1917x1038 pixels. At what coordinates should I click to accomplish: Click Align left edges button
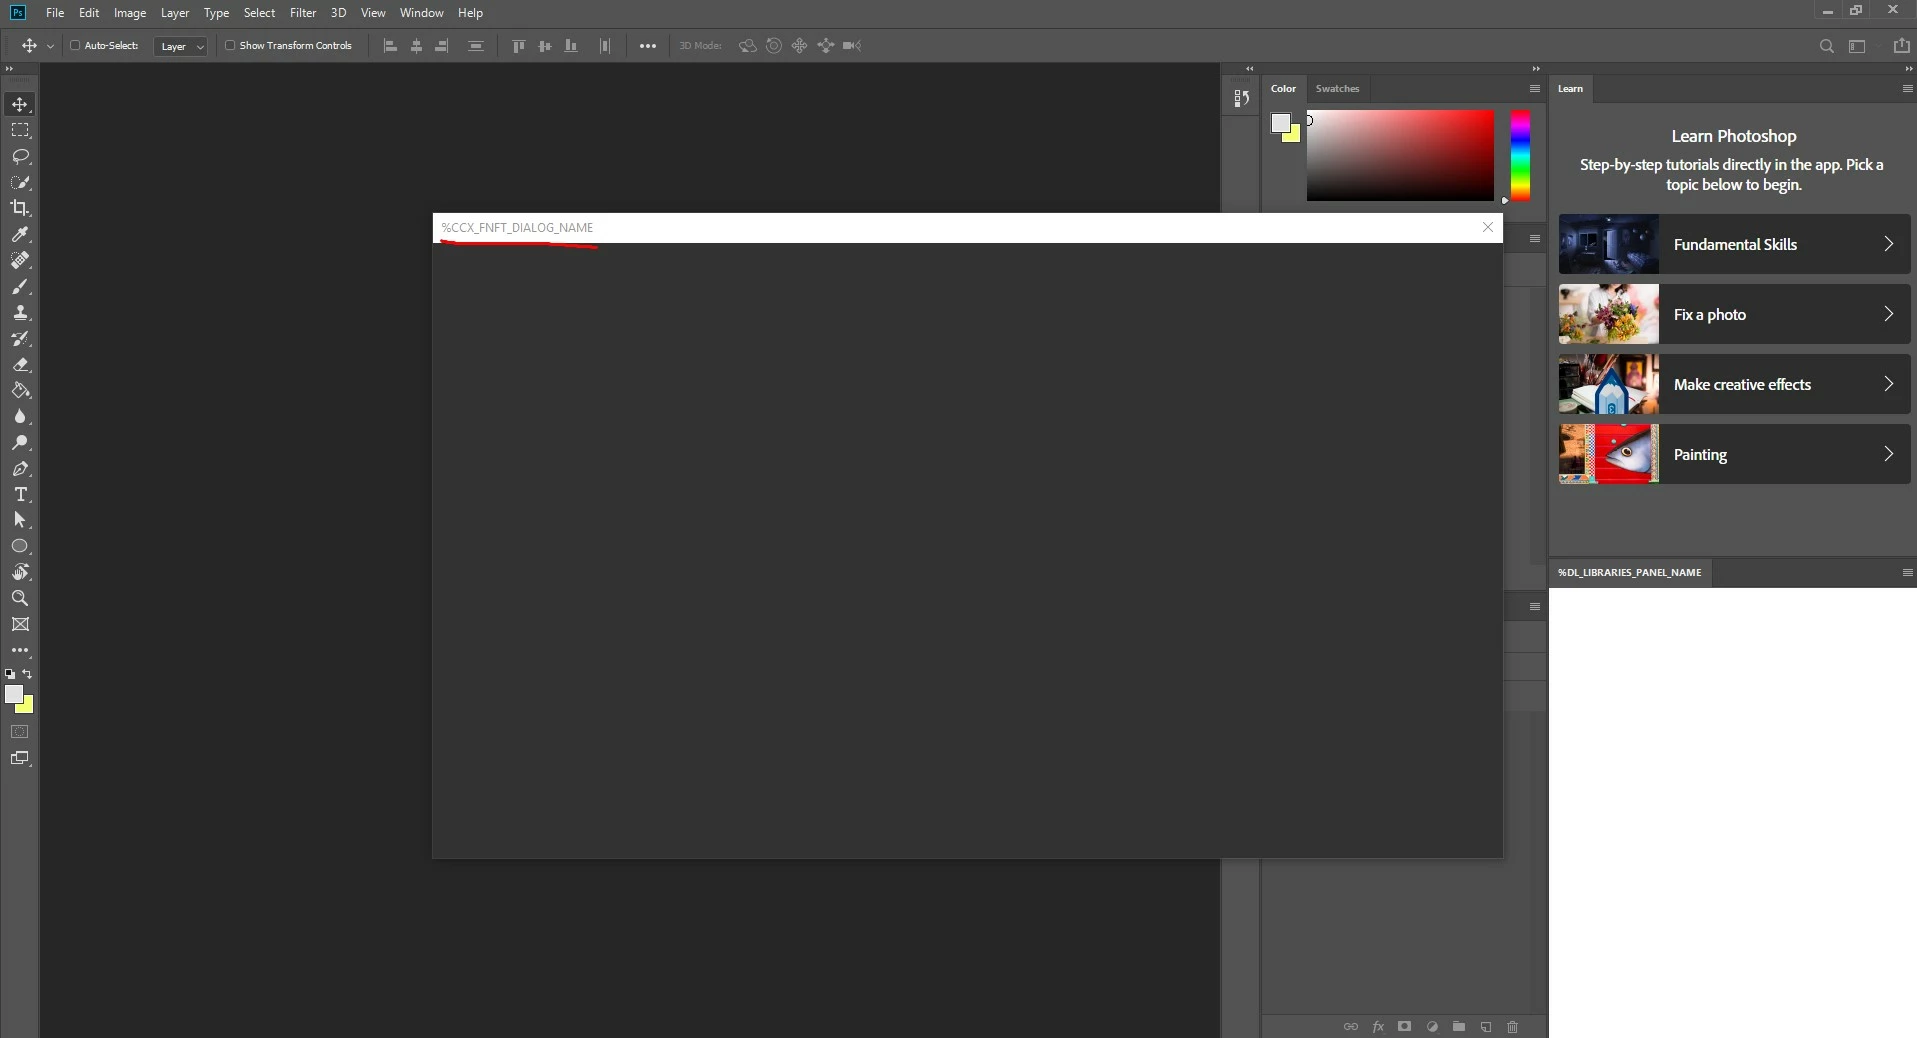pos(391,46)
